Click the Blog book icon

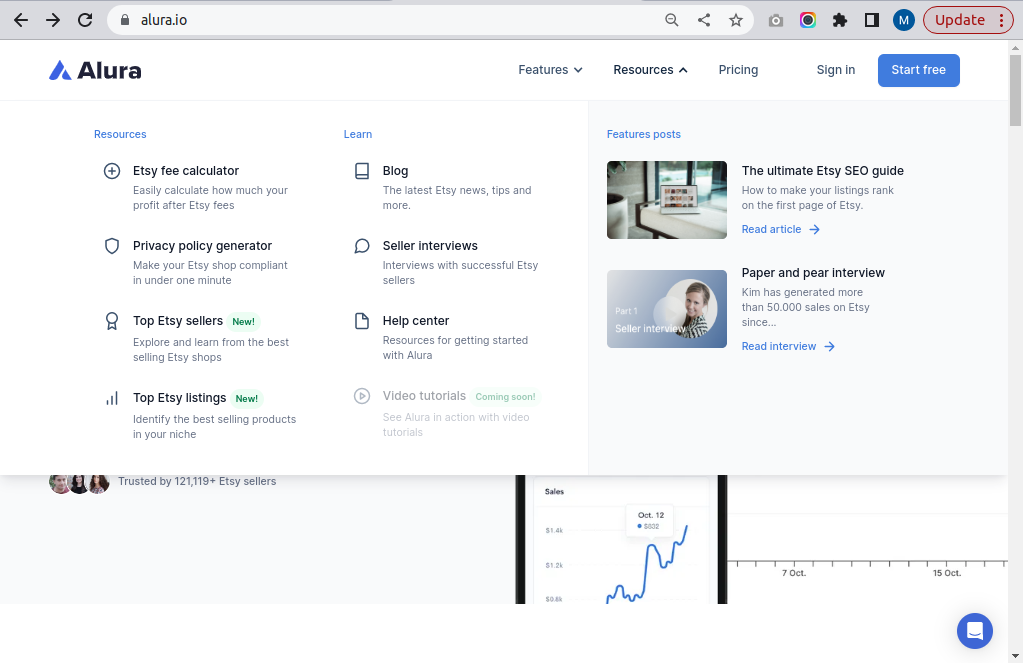coord(362,171)
